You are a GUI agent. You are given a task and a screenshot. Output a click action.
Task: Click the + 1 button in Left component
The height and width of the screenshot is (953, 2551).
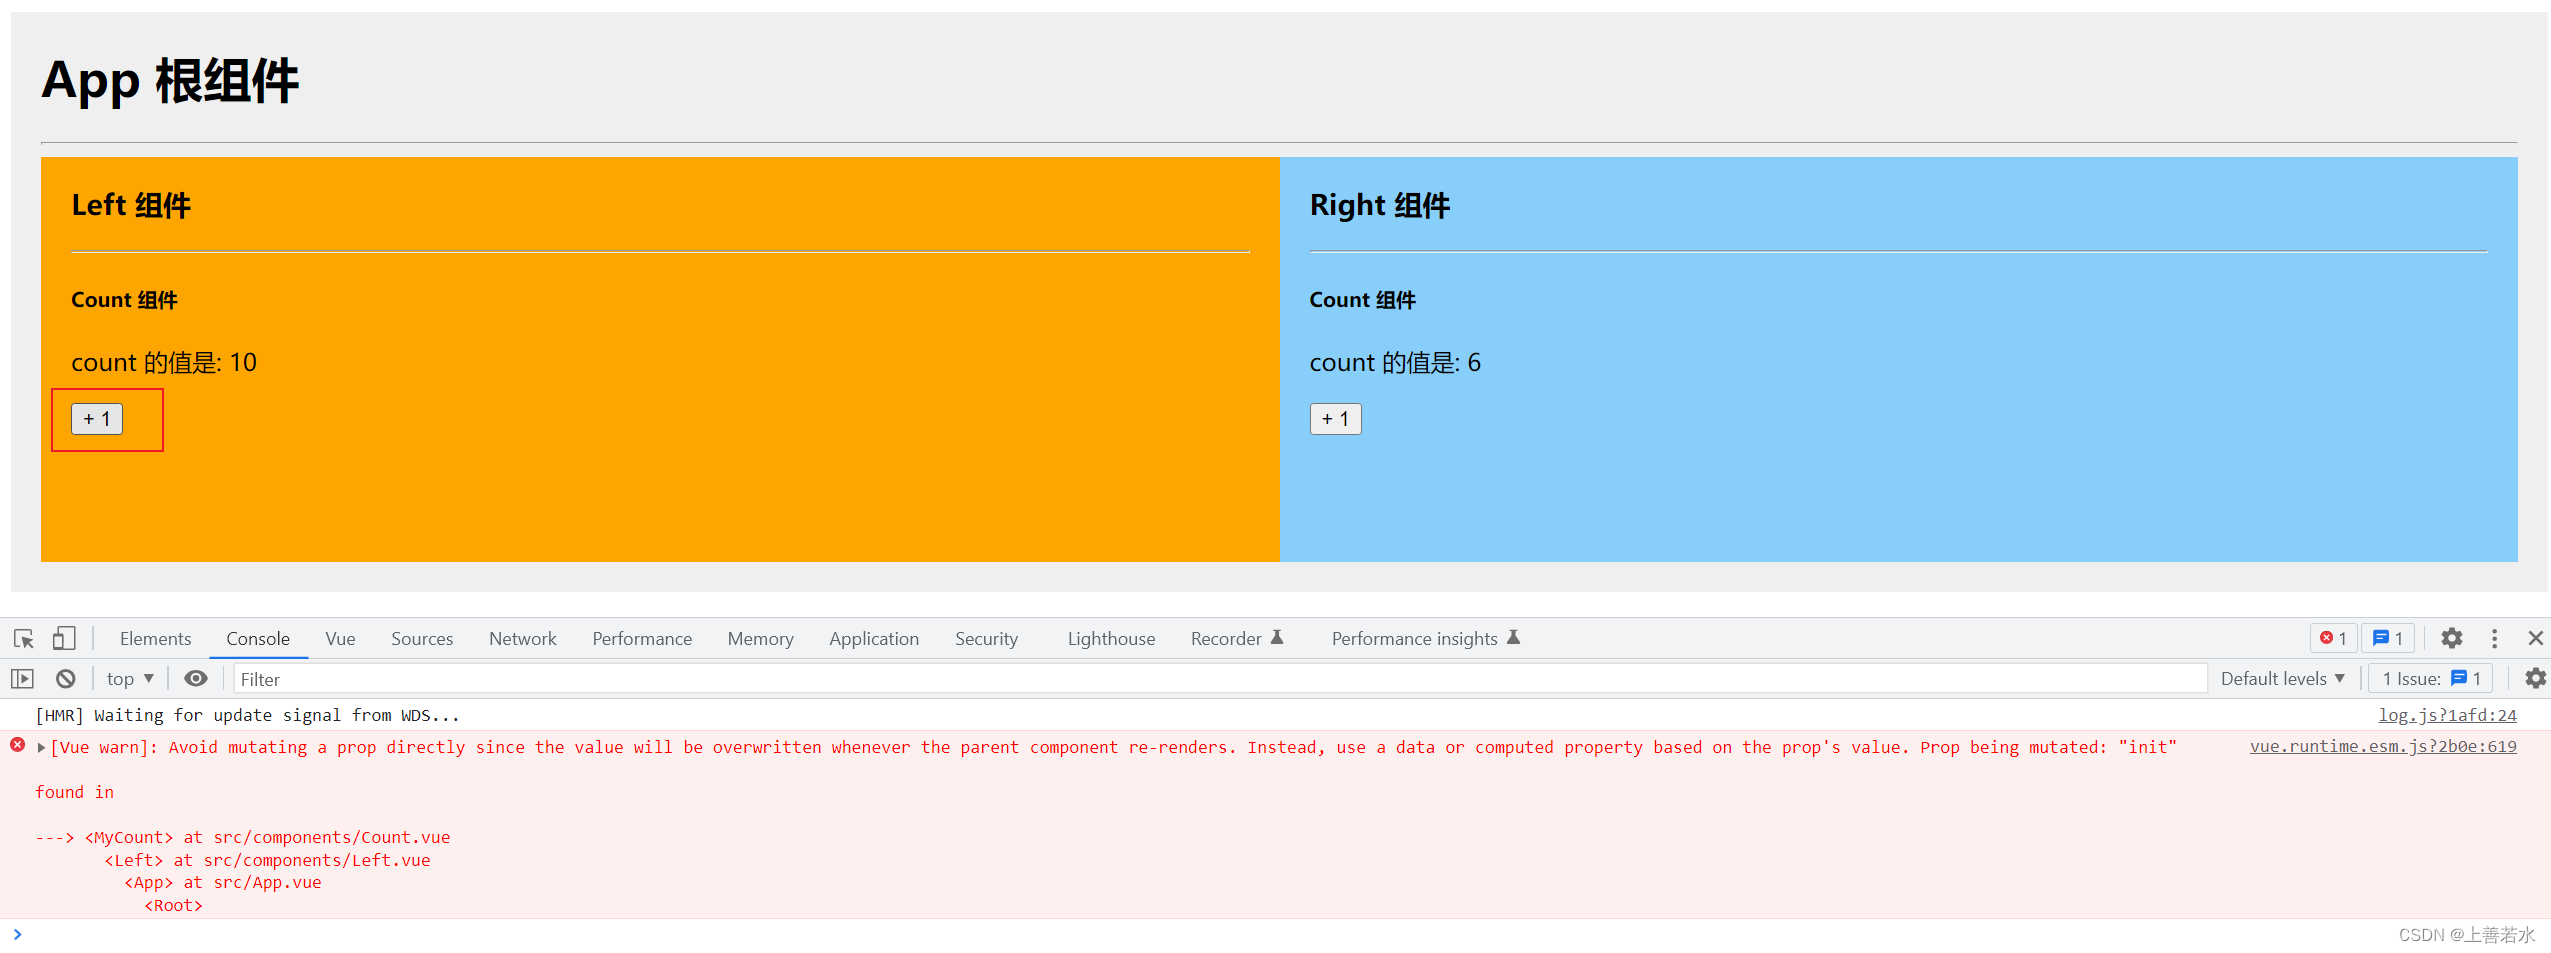[97, 419]
